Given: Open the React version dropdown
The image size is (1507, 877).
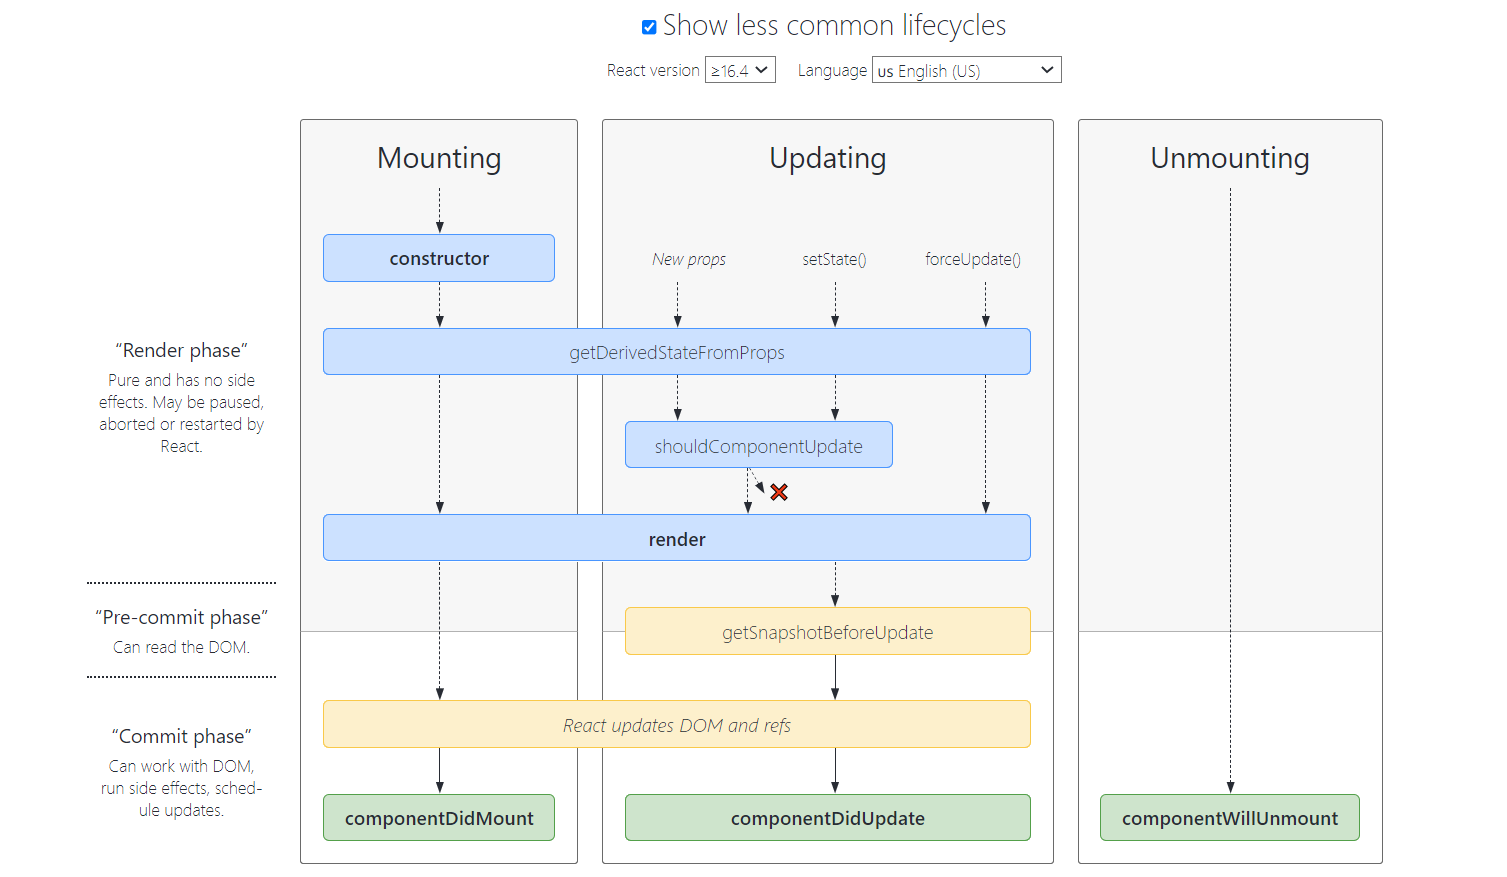Looking at the screenshot, I should tap(740, 70).
